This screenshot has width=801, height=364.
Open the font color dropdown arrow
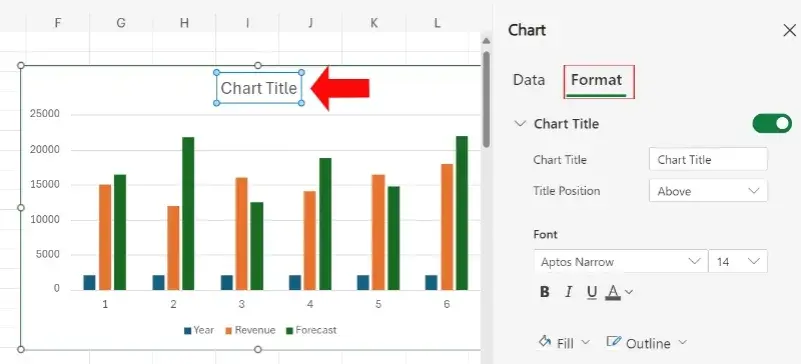pos(629,293)
